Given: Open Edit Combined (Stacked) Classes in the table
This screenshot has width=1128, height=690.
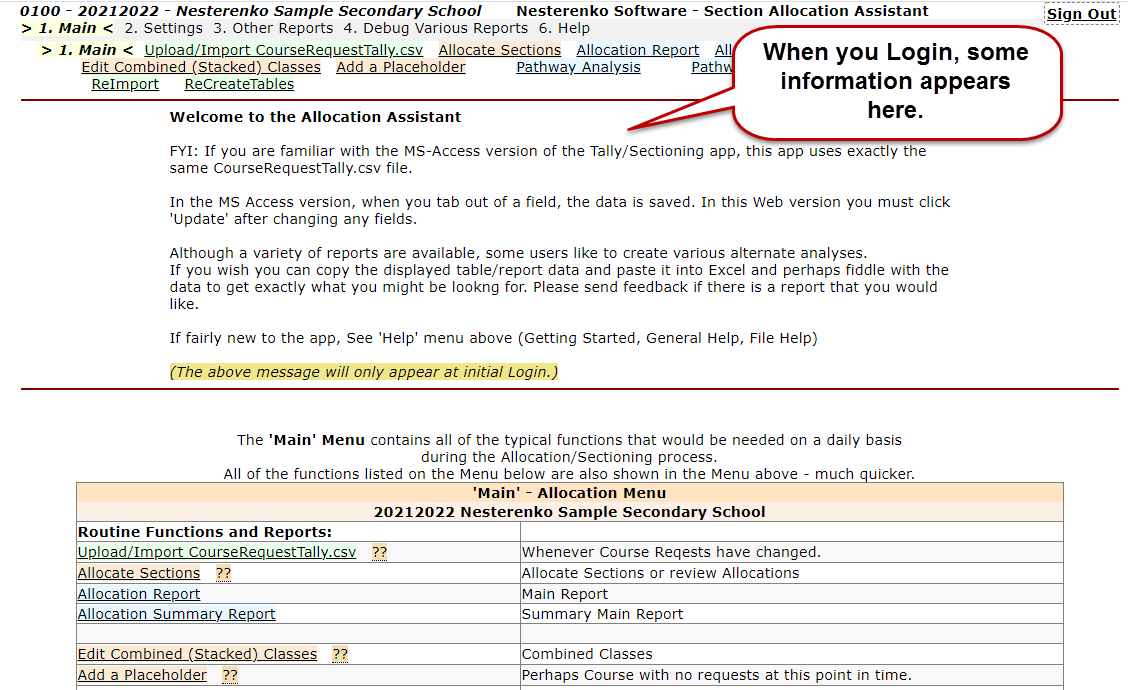Looking at the screenshot, I should coord(197,655).
